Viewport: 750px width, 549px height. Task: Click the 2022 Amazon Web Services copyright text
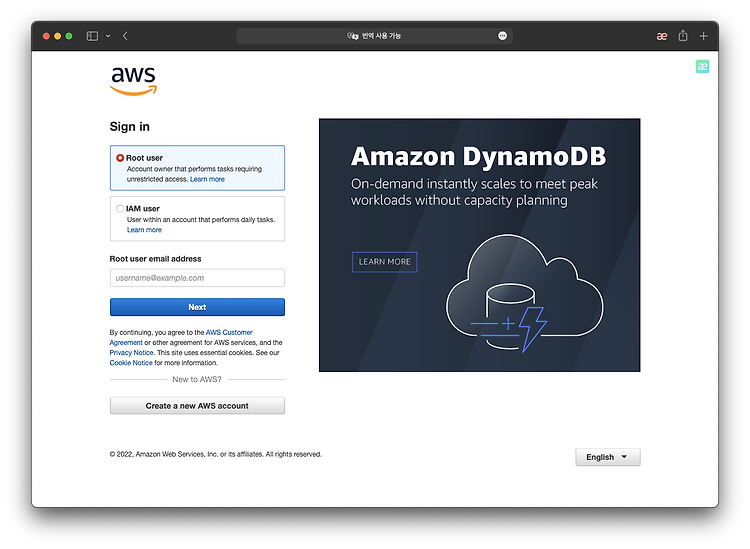215,454
